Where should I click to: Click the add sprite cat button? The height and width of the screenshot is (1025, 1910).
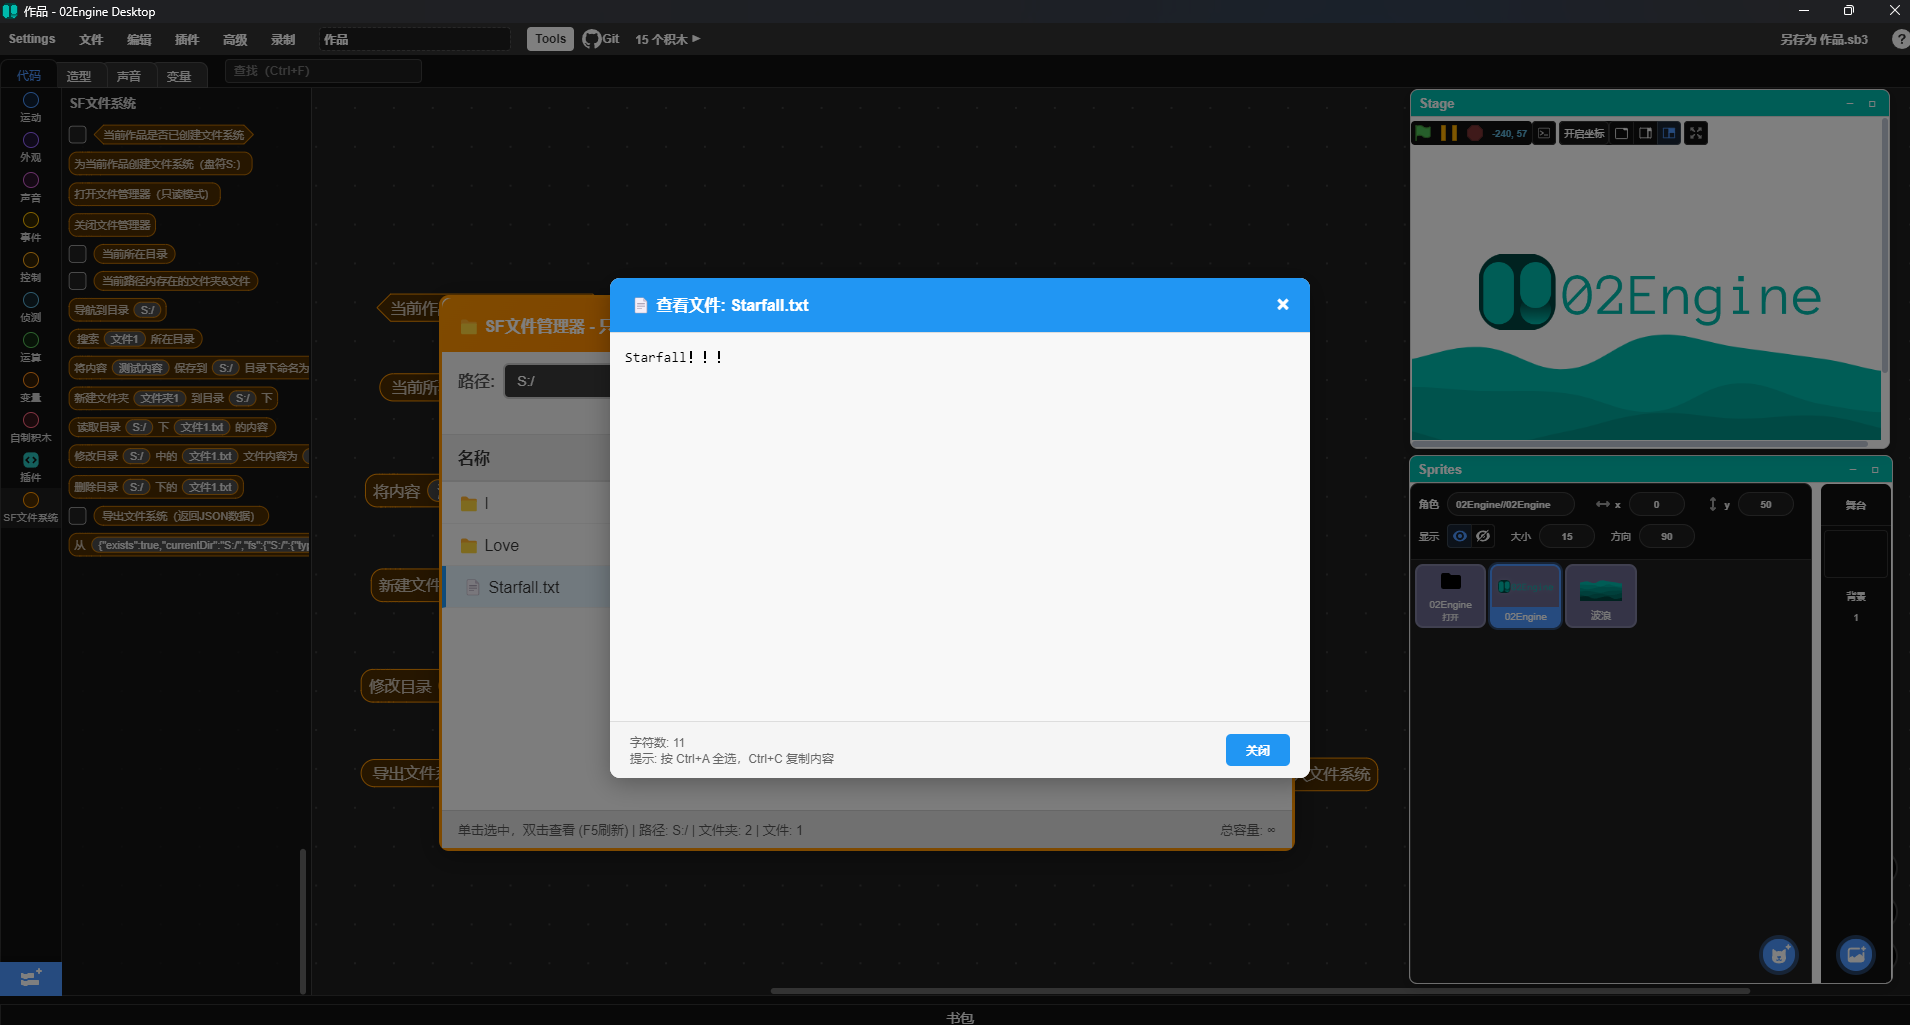[x=1779, y=955]
